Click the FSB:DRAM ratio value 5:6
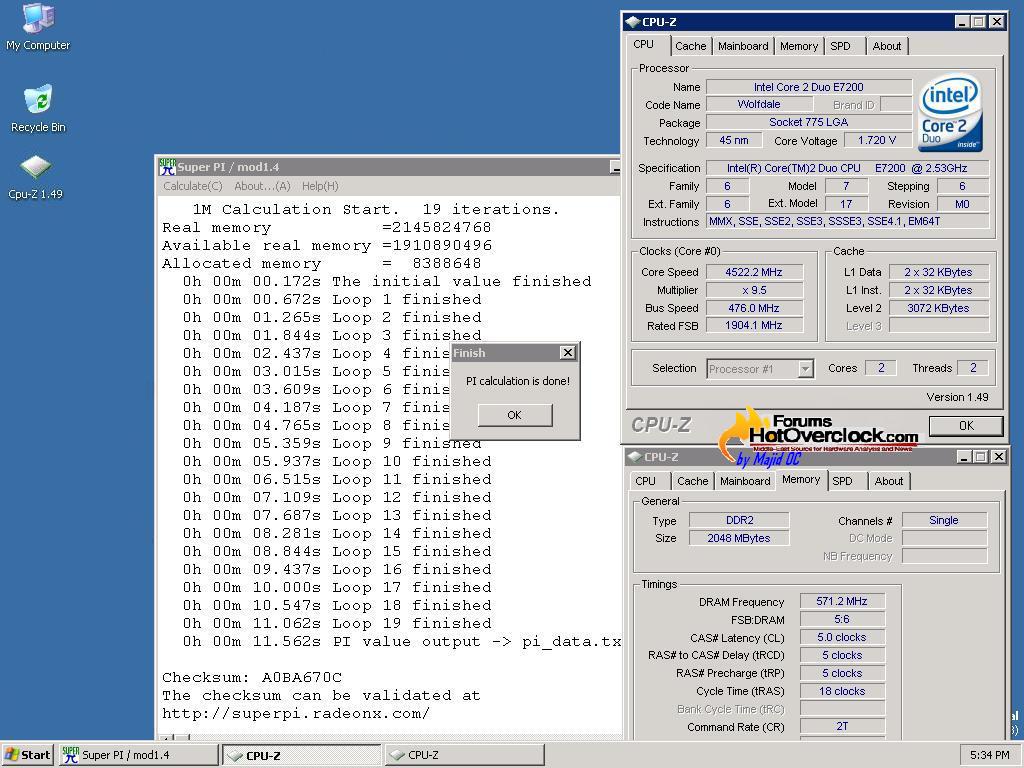The width and height of the screenshot is (1024, 768). [x=842, y=619]
